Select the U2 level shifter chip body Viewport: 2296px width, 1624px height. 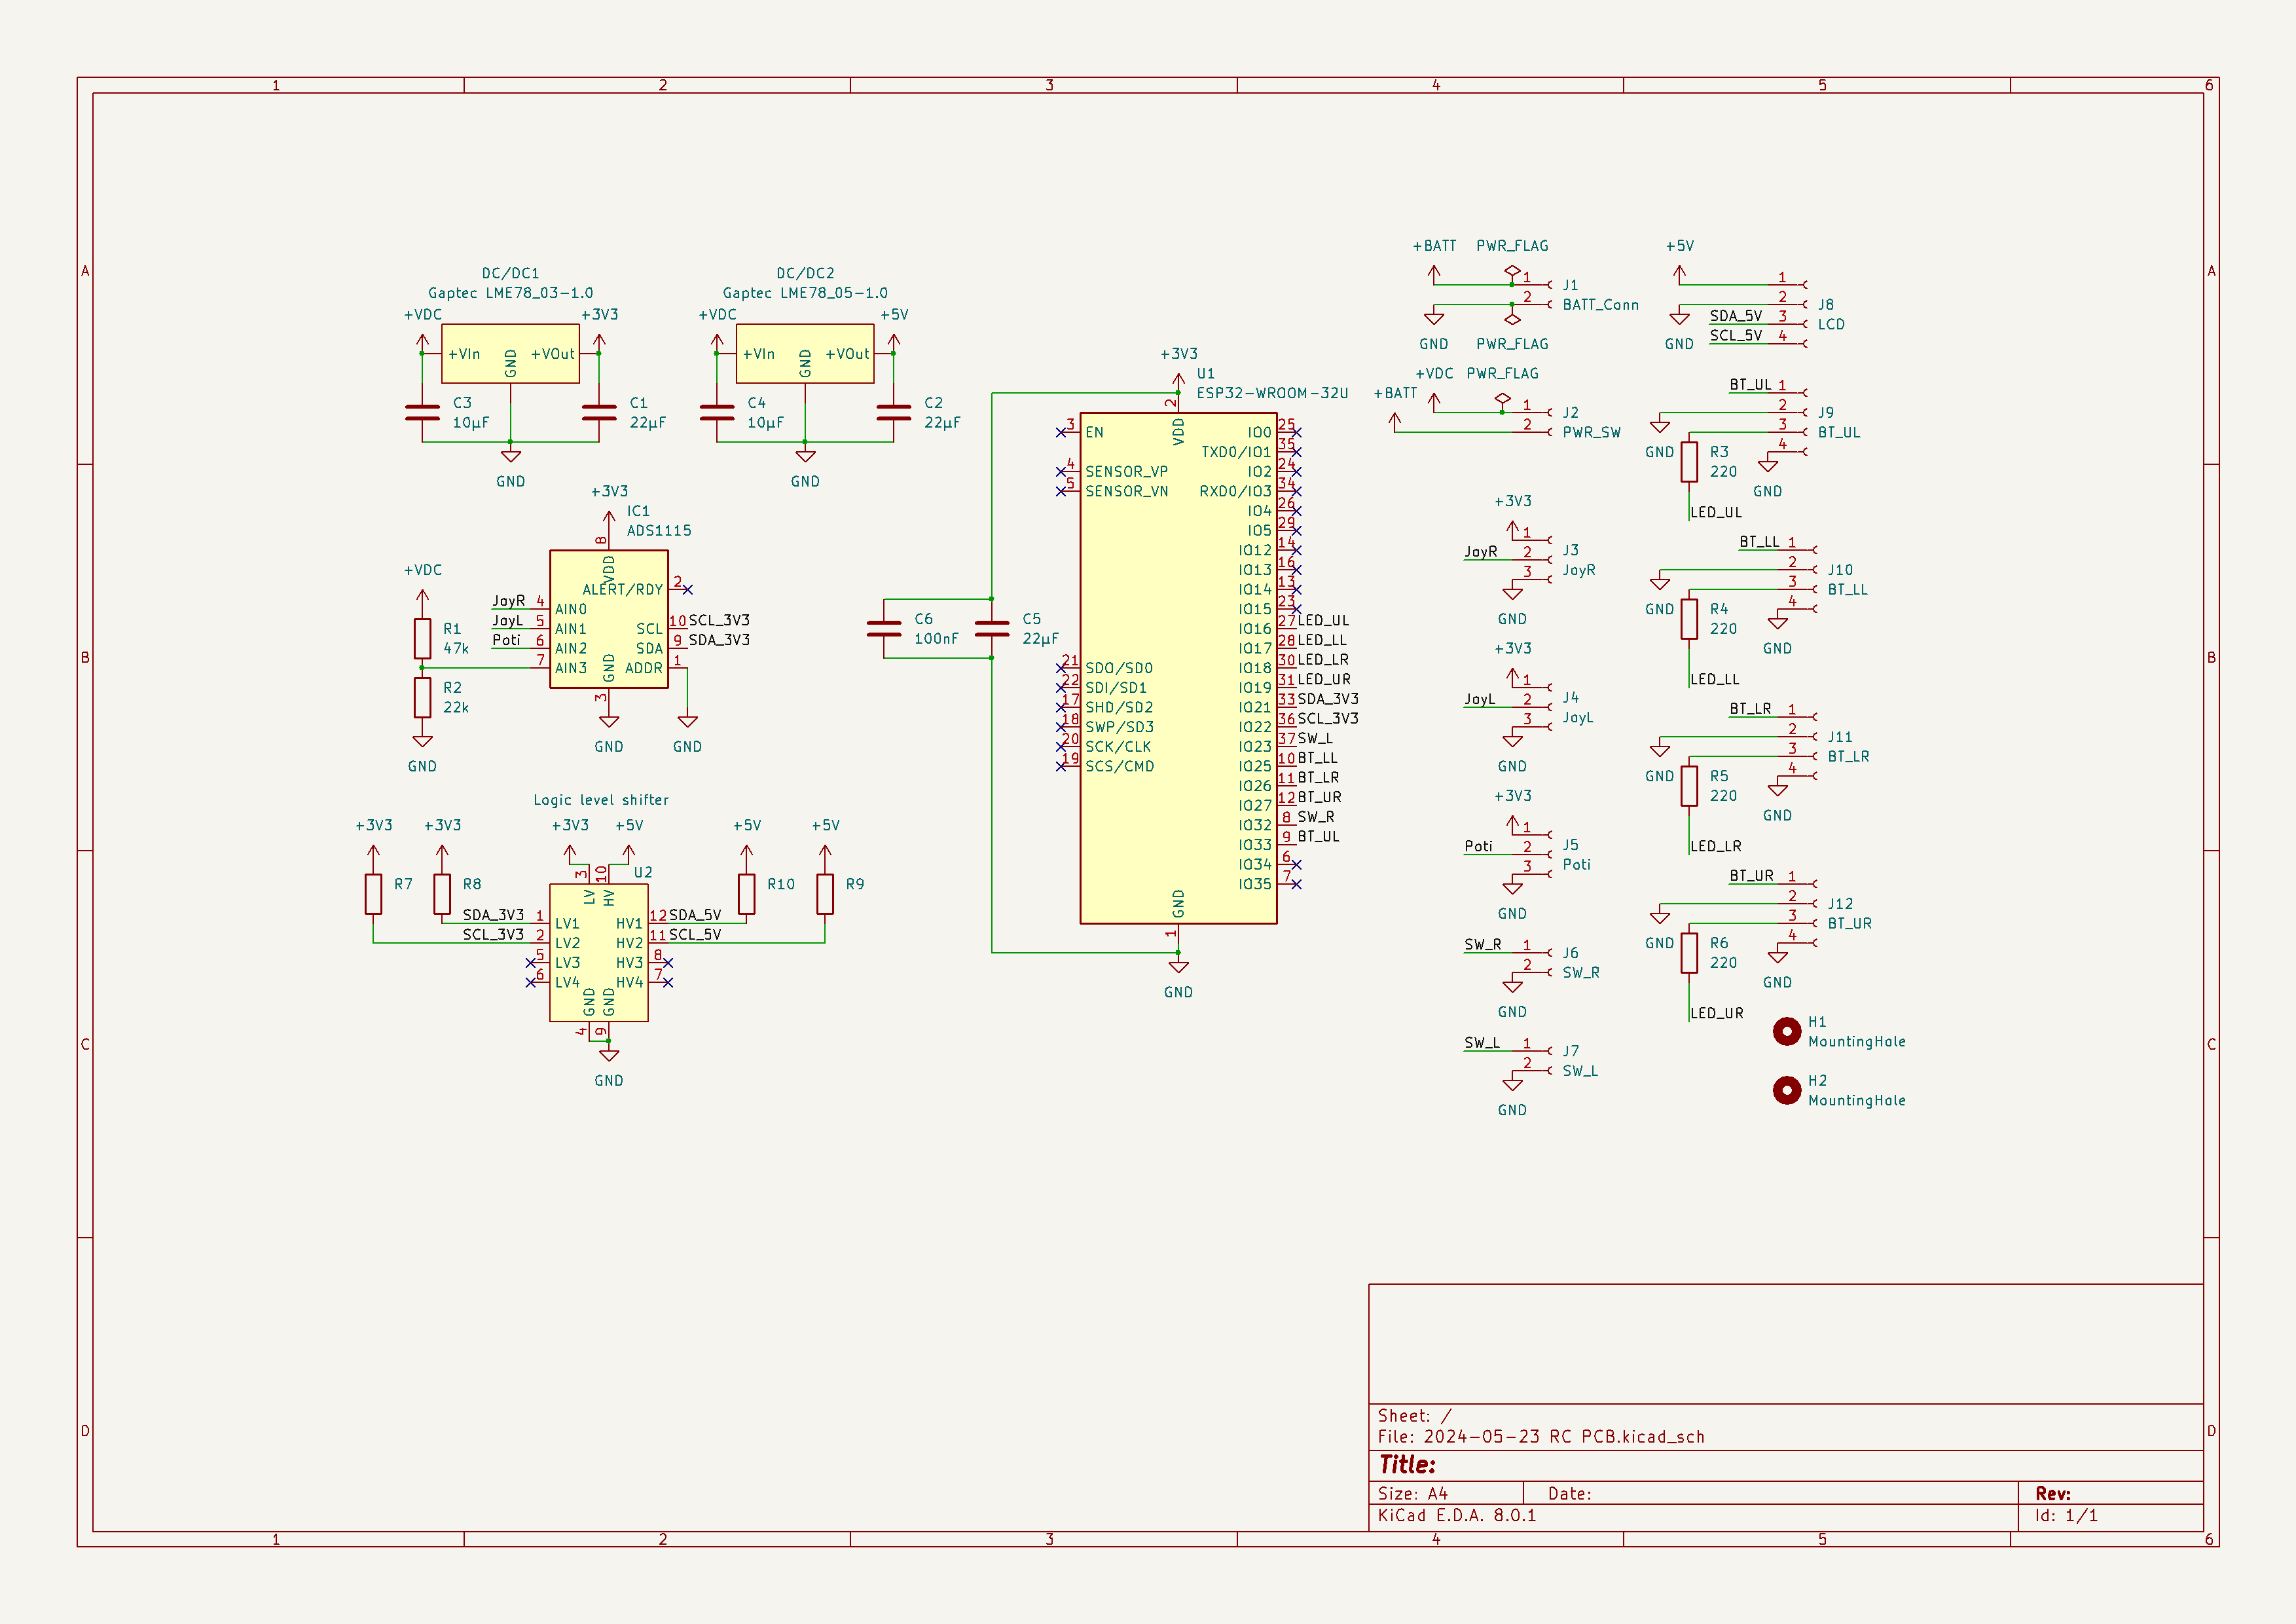(599, 952)
